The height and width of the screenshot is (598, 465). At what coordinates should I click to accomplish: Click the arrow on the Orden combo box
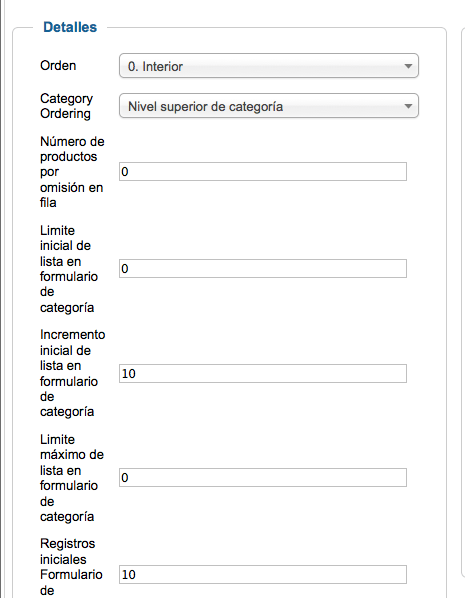pos(408,66)
